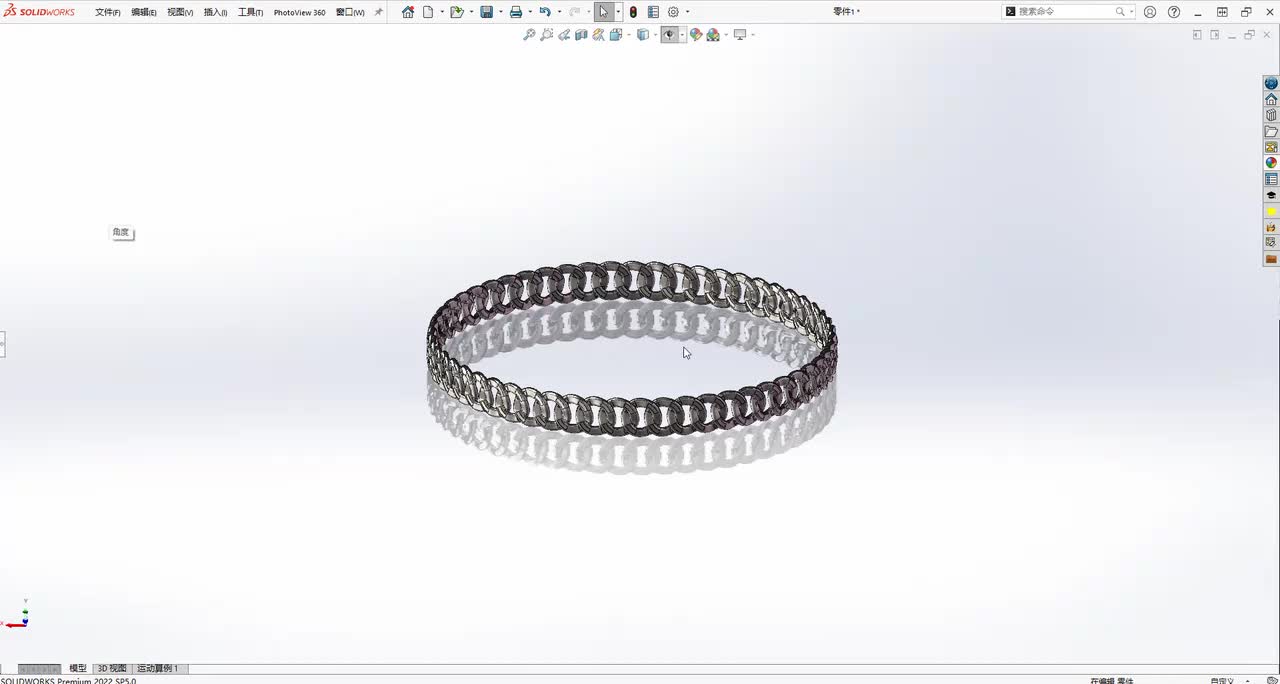The height and width of the screenshot is (684, 1280).
Task: Open View Palette task pane tab
Action: (1271, 147)
